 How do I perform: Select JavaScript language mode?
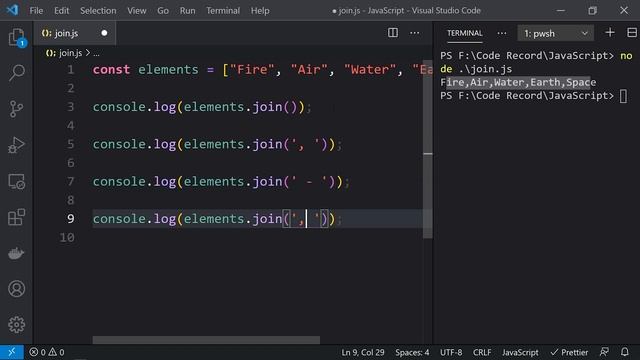[x=520, y=352]
